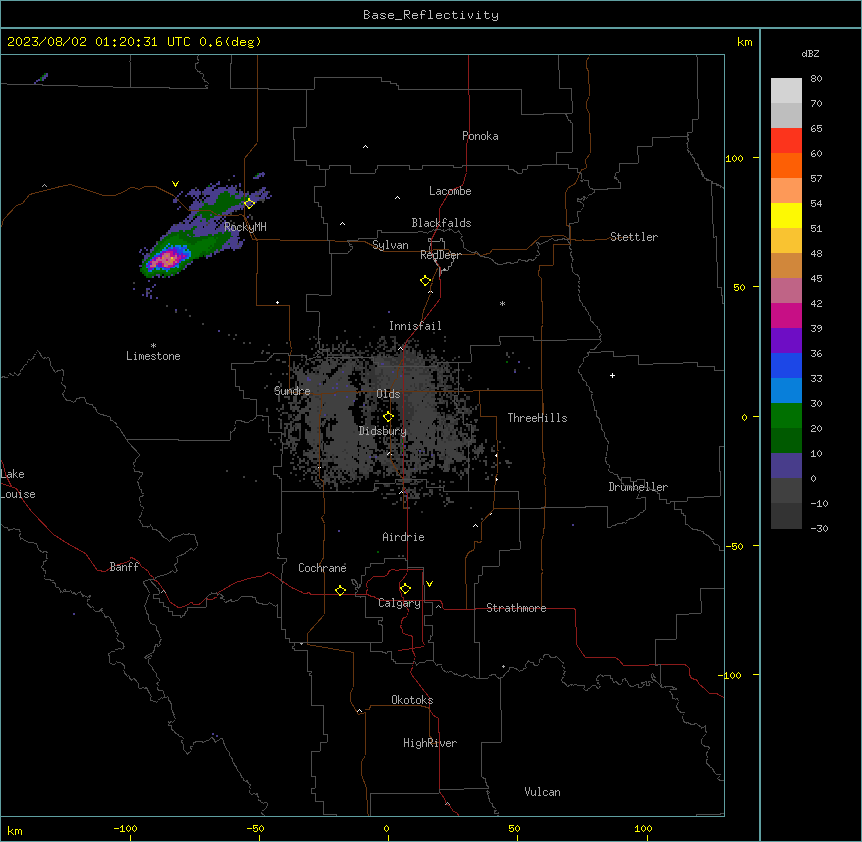The width and height of the screenshot is (862, 842).
Task: Click the yellow diamond marker south of RedDeer
Action: click(x=426, y=281)
